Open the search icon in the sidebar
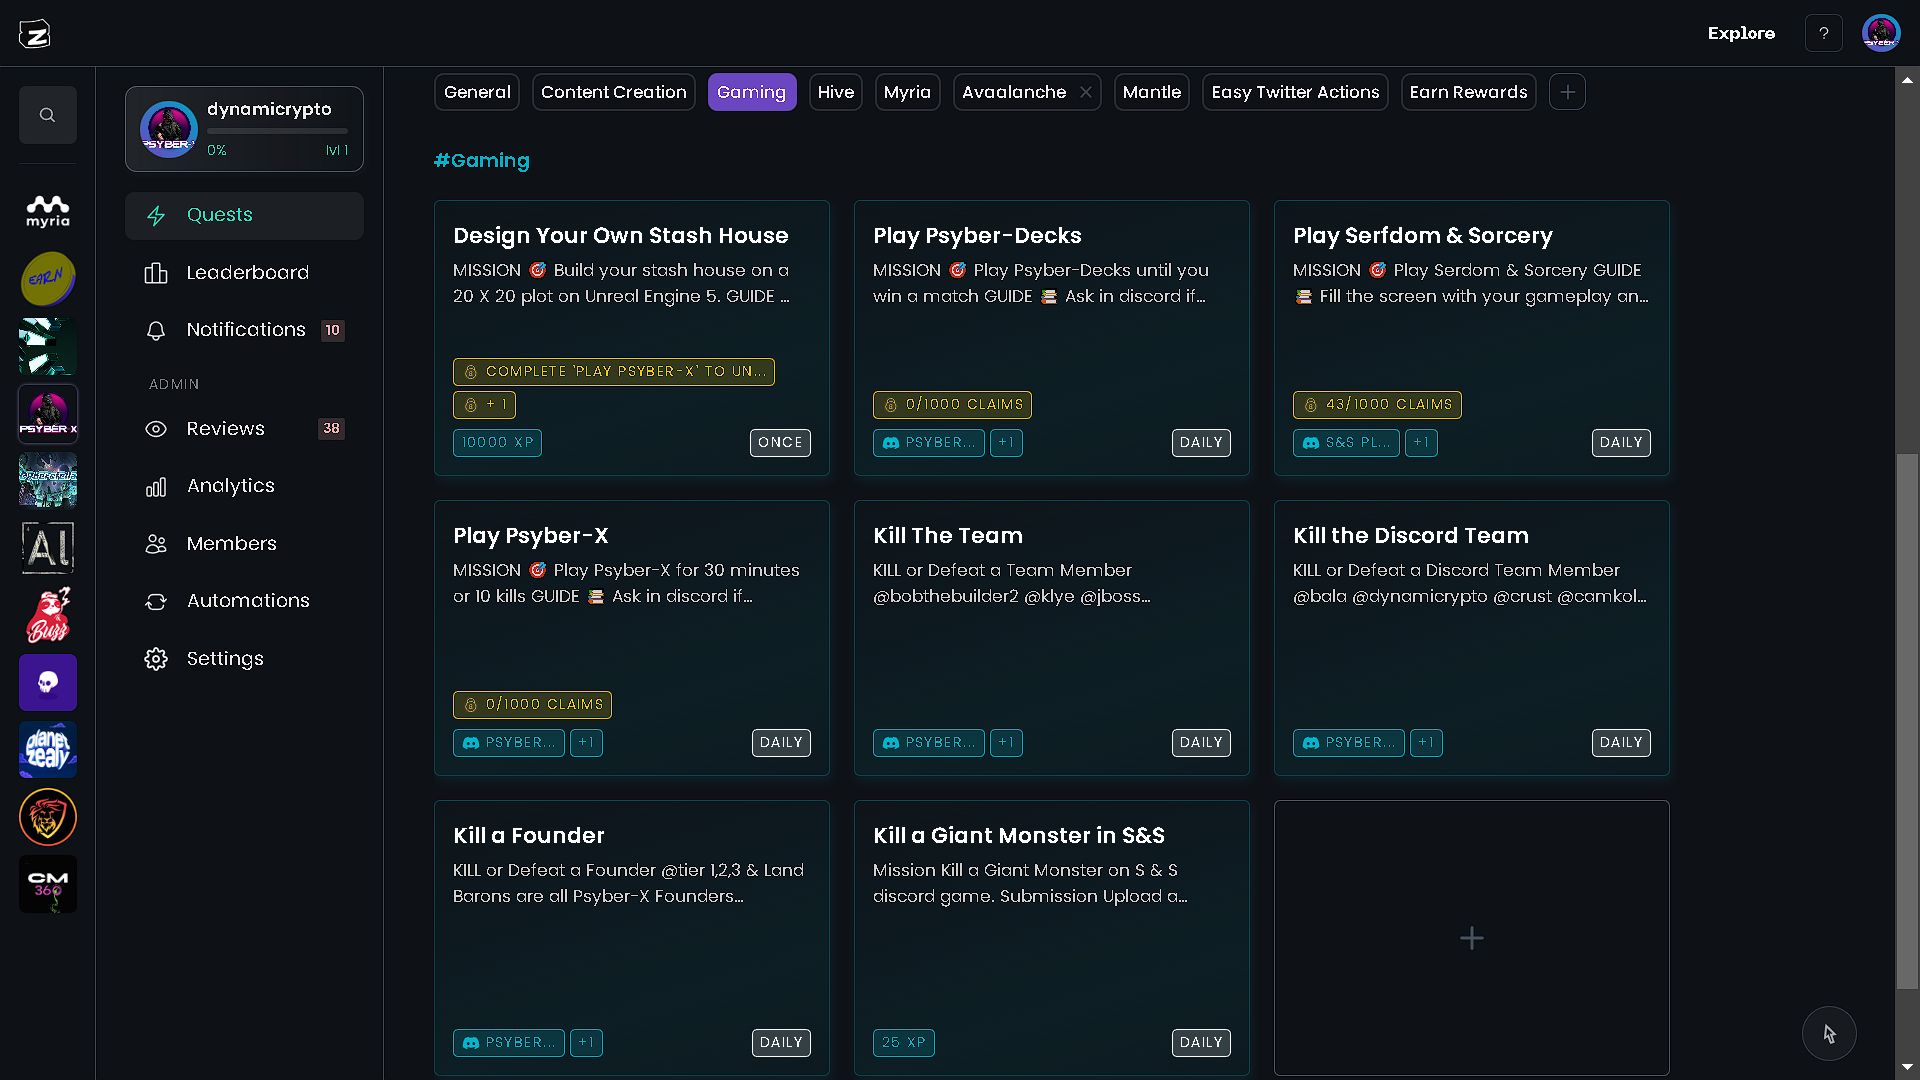 (47, 115)
